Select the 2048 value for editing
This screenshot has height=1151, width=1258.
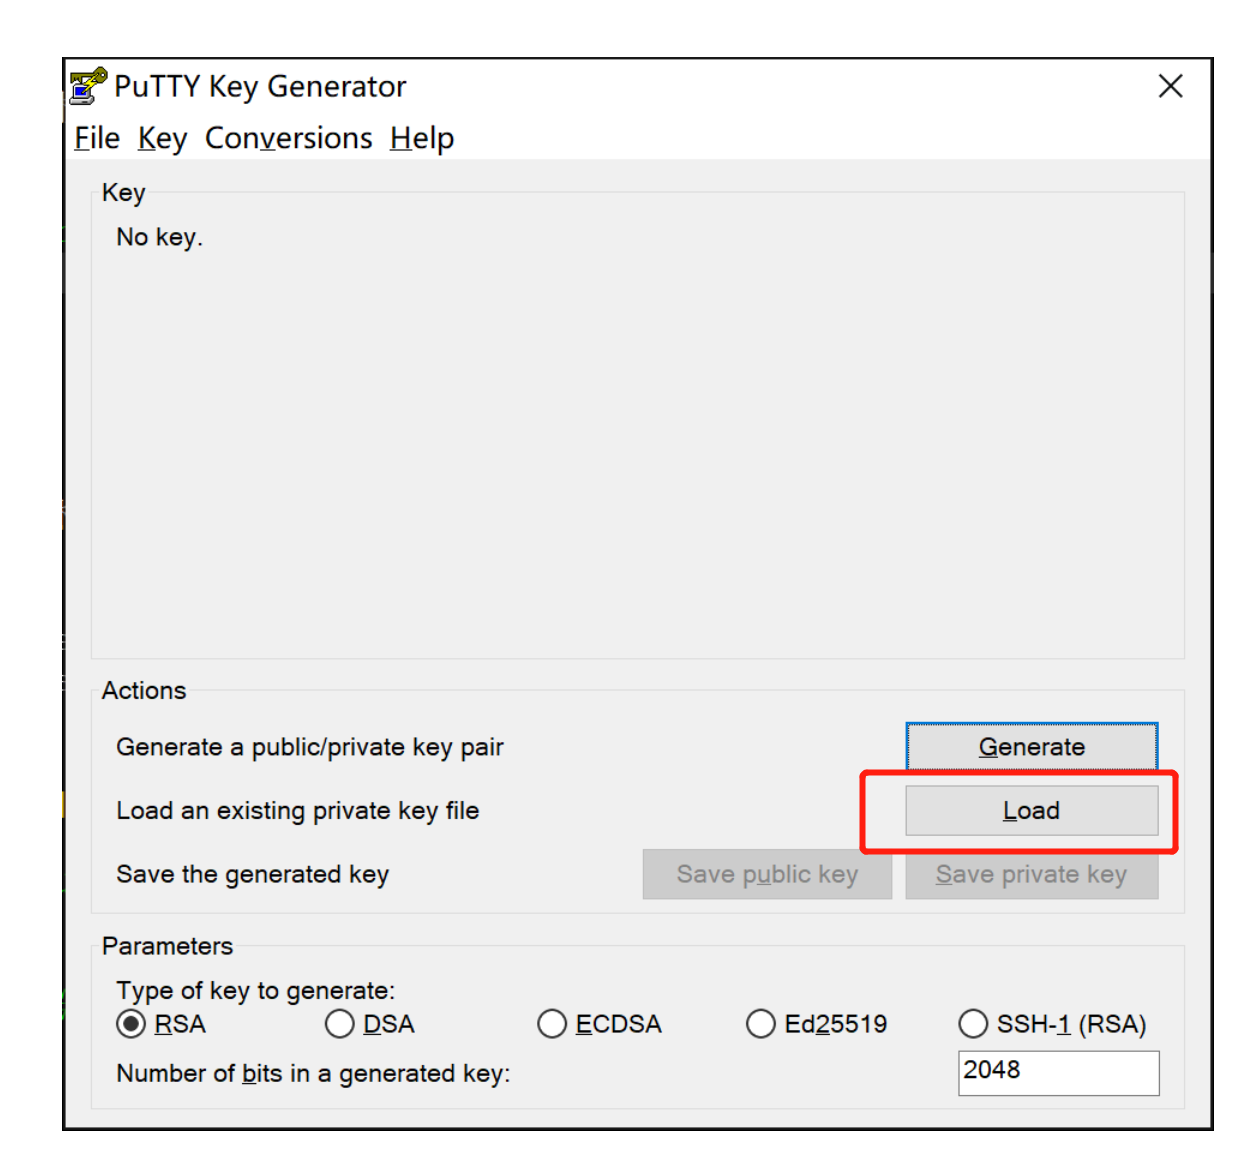(x=990, y=1071)
